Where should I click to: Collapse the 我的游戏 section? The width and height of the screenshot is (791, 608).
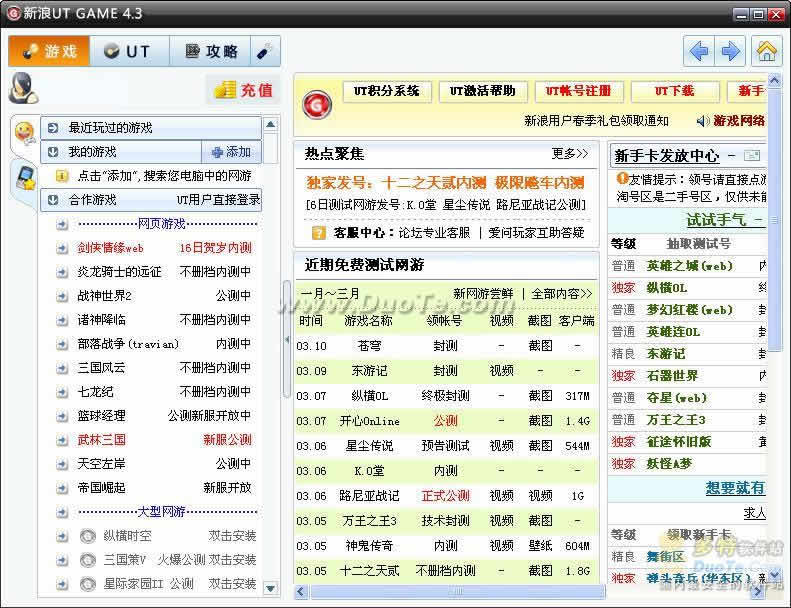click(54, 152)
